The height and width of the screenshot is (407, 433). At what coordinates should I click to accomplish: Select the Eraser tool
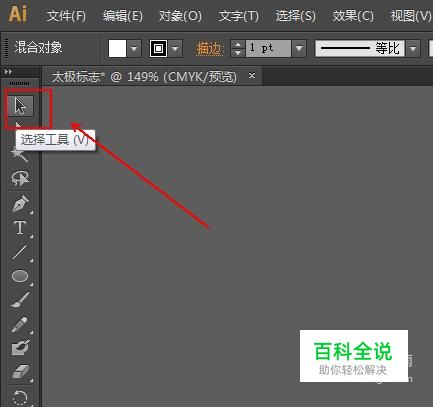click(x=21, y=372)
